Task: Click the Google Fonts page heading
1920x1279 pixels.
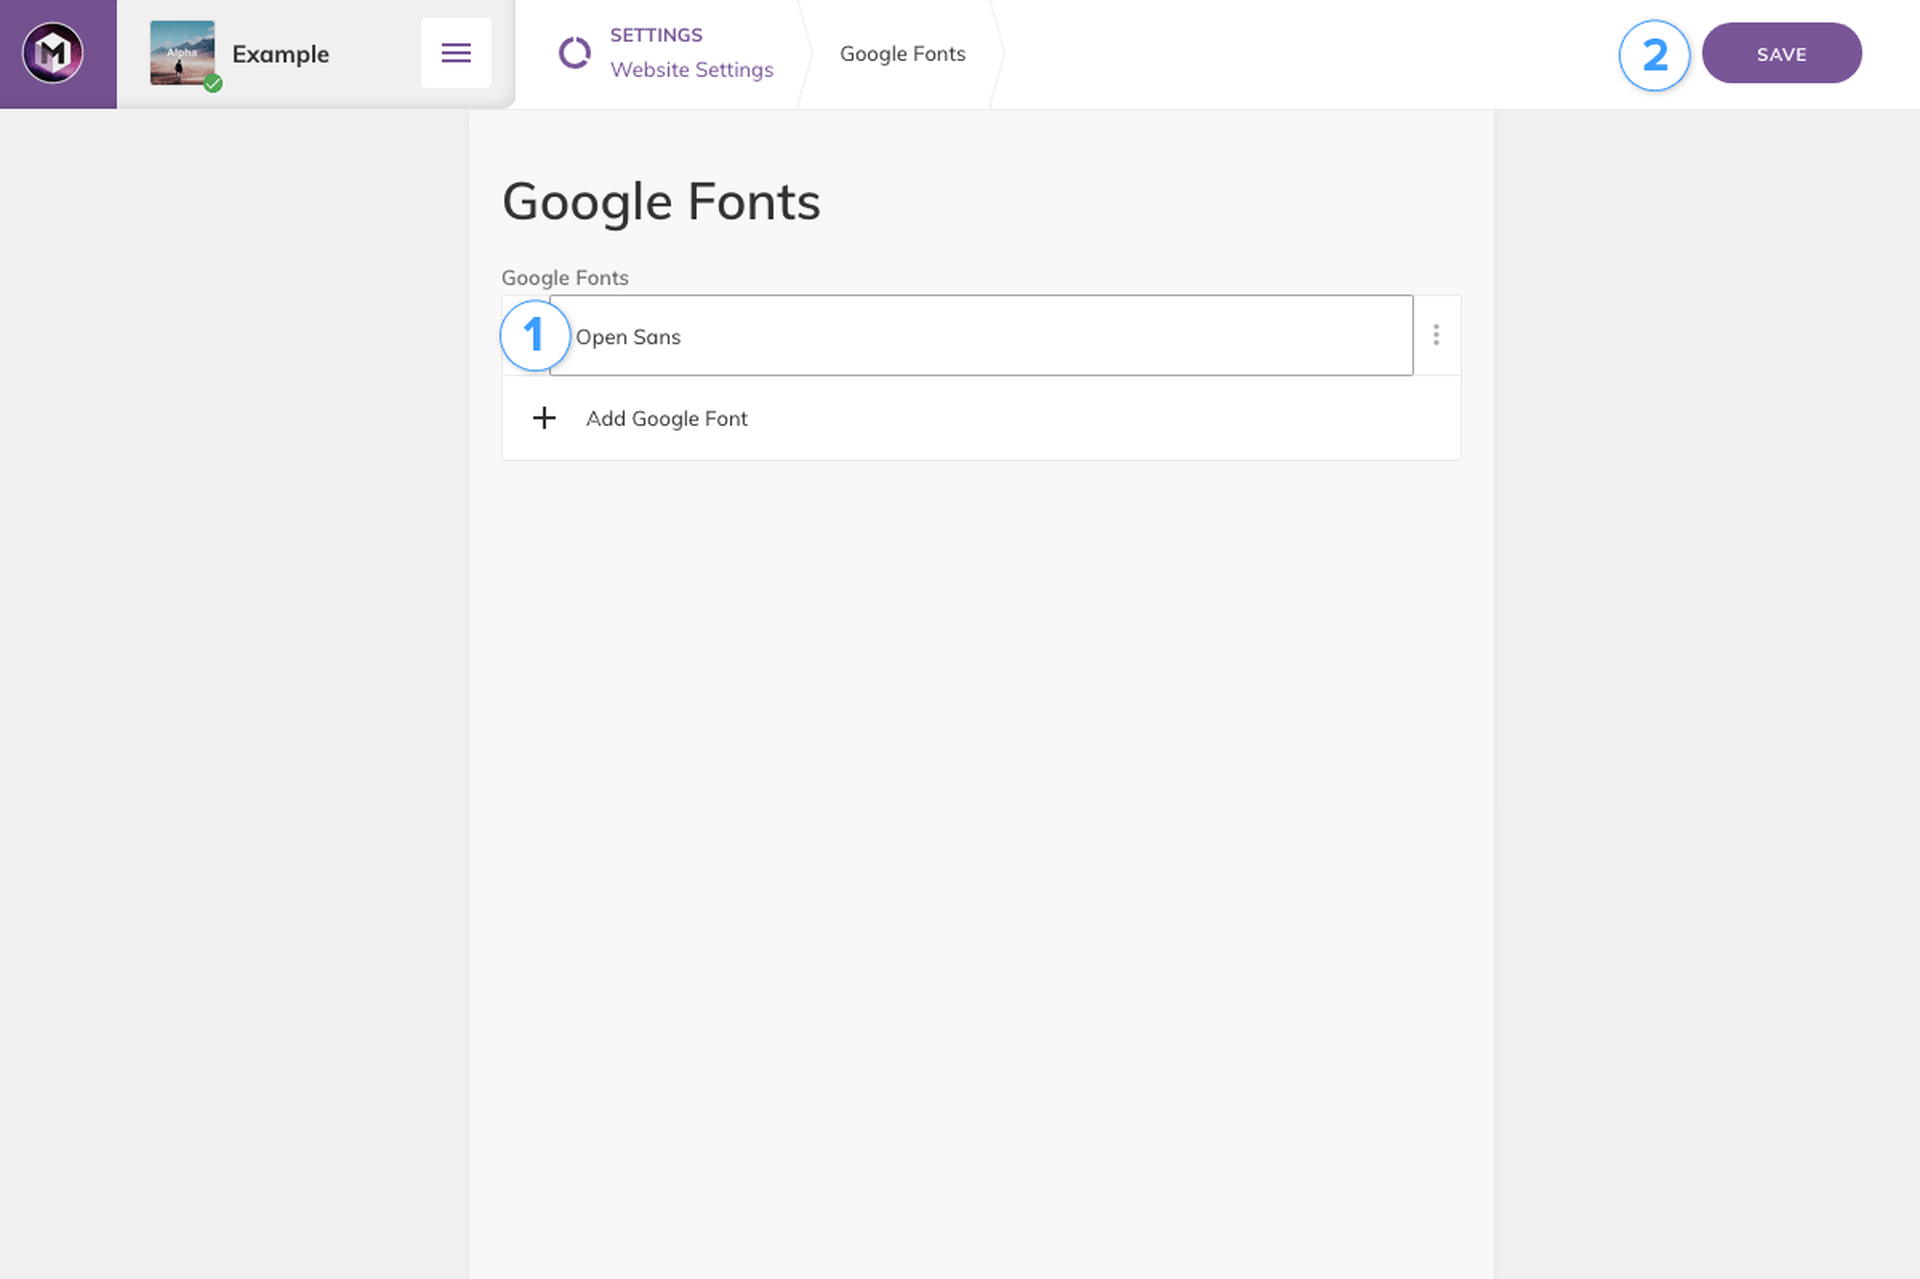Action: click(661, 201)
